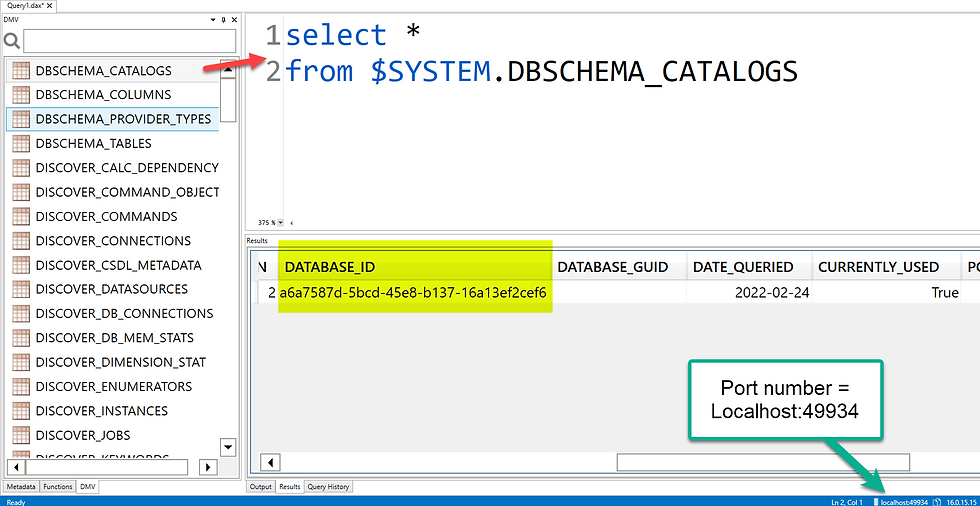Select the DBSCHEMA_CATALOGS table icon
Image resolution: width=980 pixels, height=506 pixels.
click(x=21, y=71)
